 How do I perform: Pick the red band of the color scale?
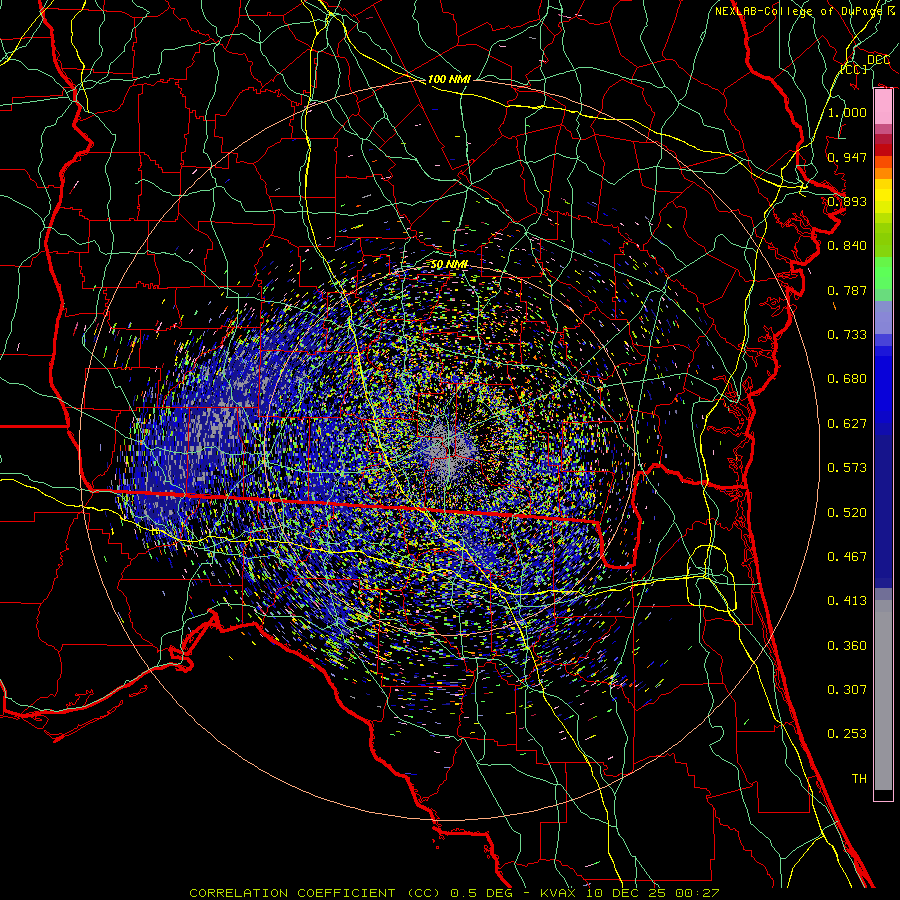883,150
